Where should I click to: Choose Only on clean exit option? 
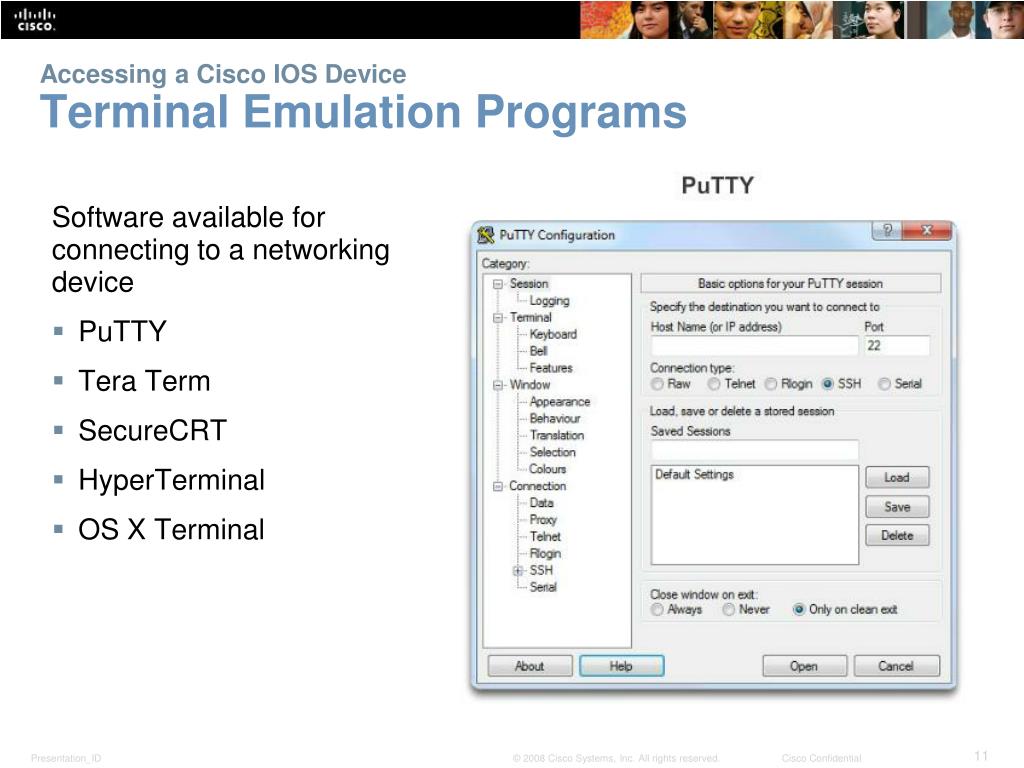(799, 609)
